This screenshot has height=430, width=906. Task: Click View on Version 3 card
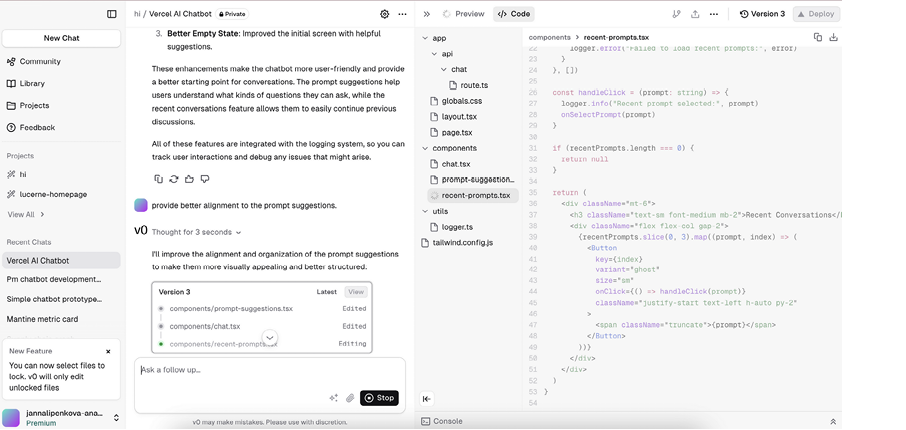pyautogui.click(x=356, y=292)
